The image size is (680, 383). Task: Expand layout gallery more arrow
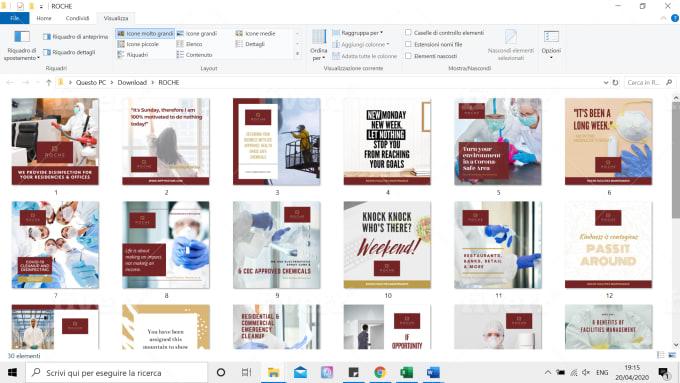point(298,54)
